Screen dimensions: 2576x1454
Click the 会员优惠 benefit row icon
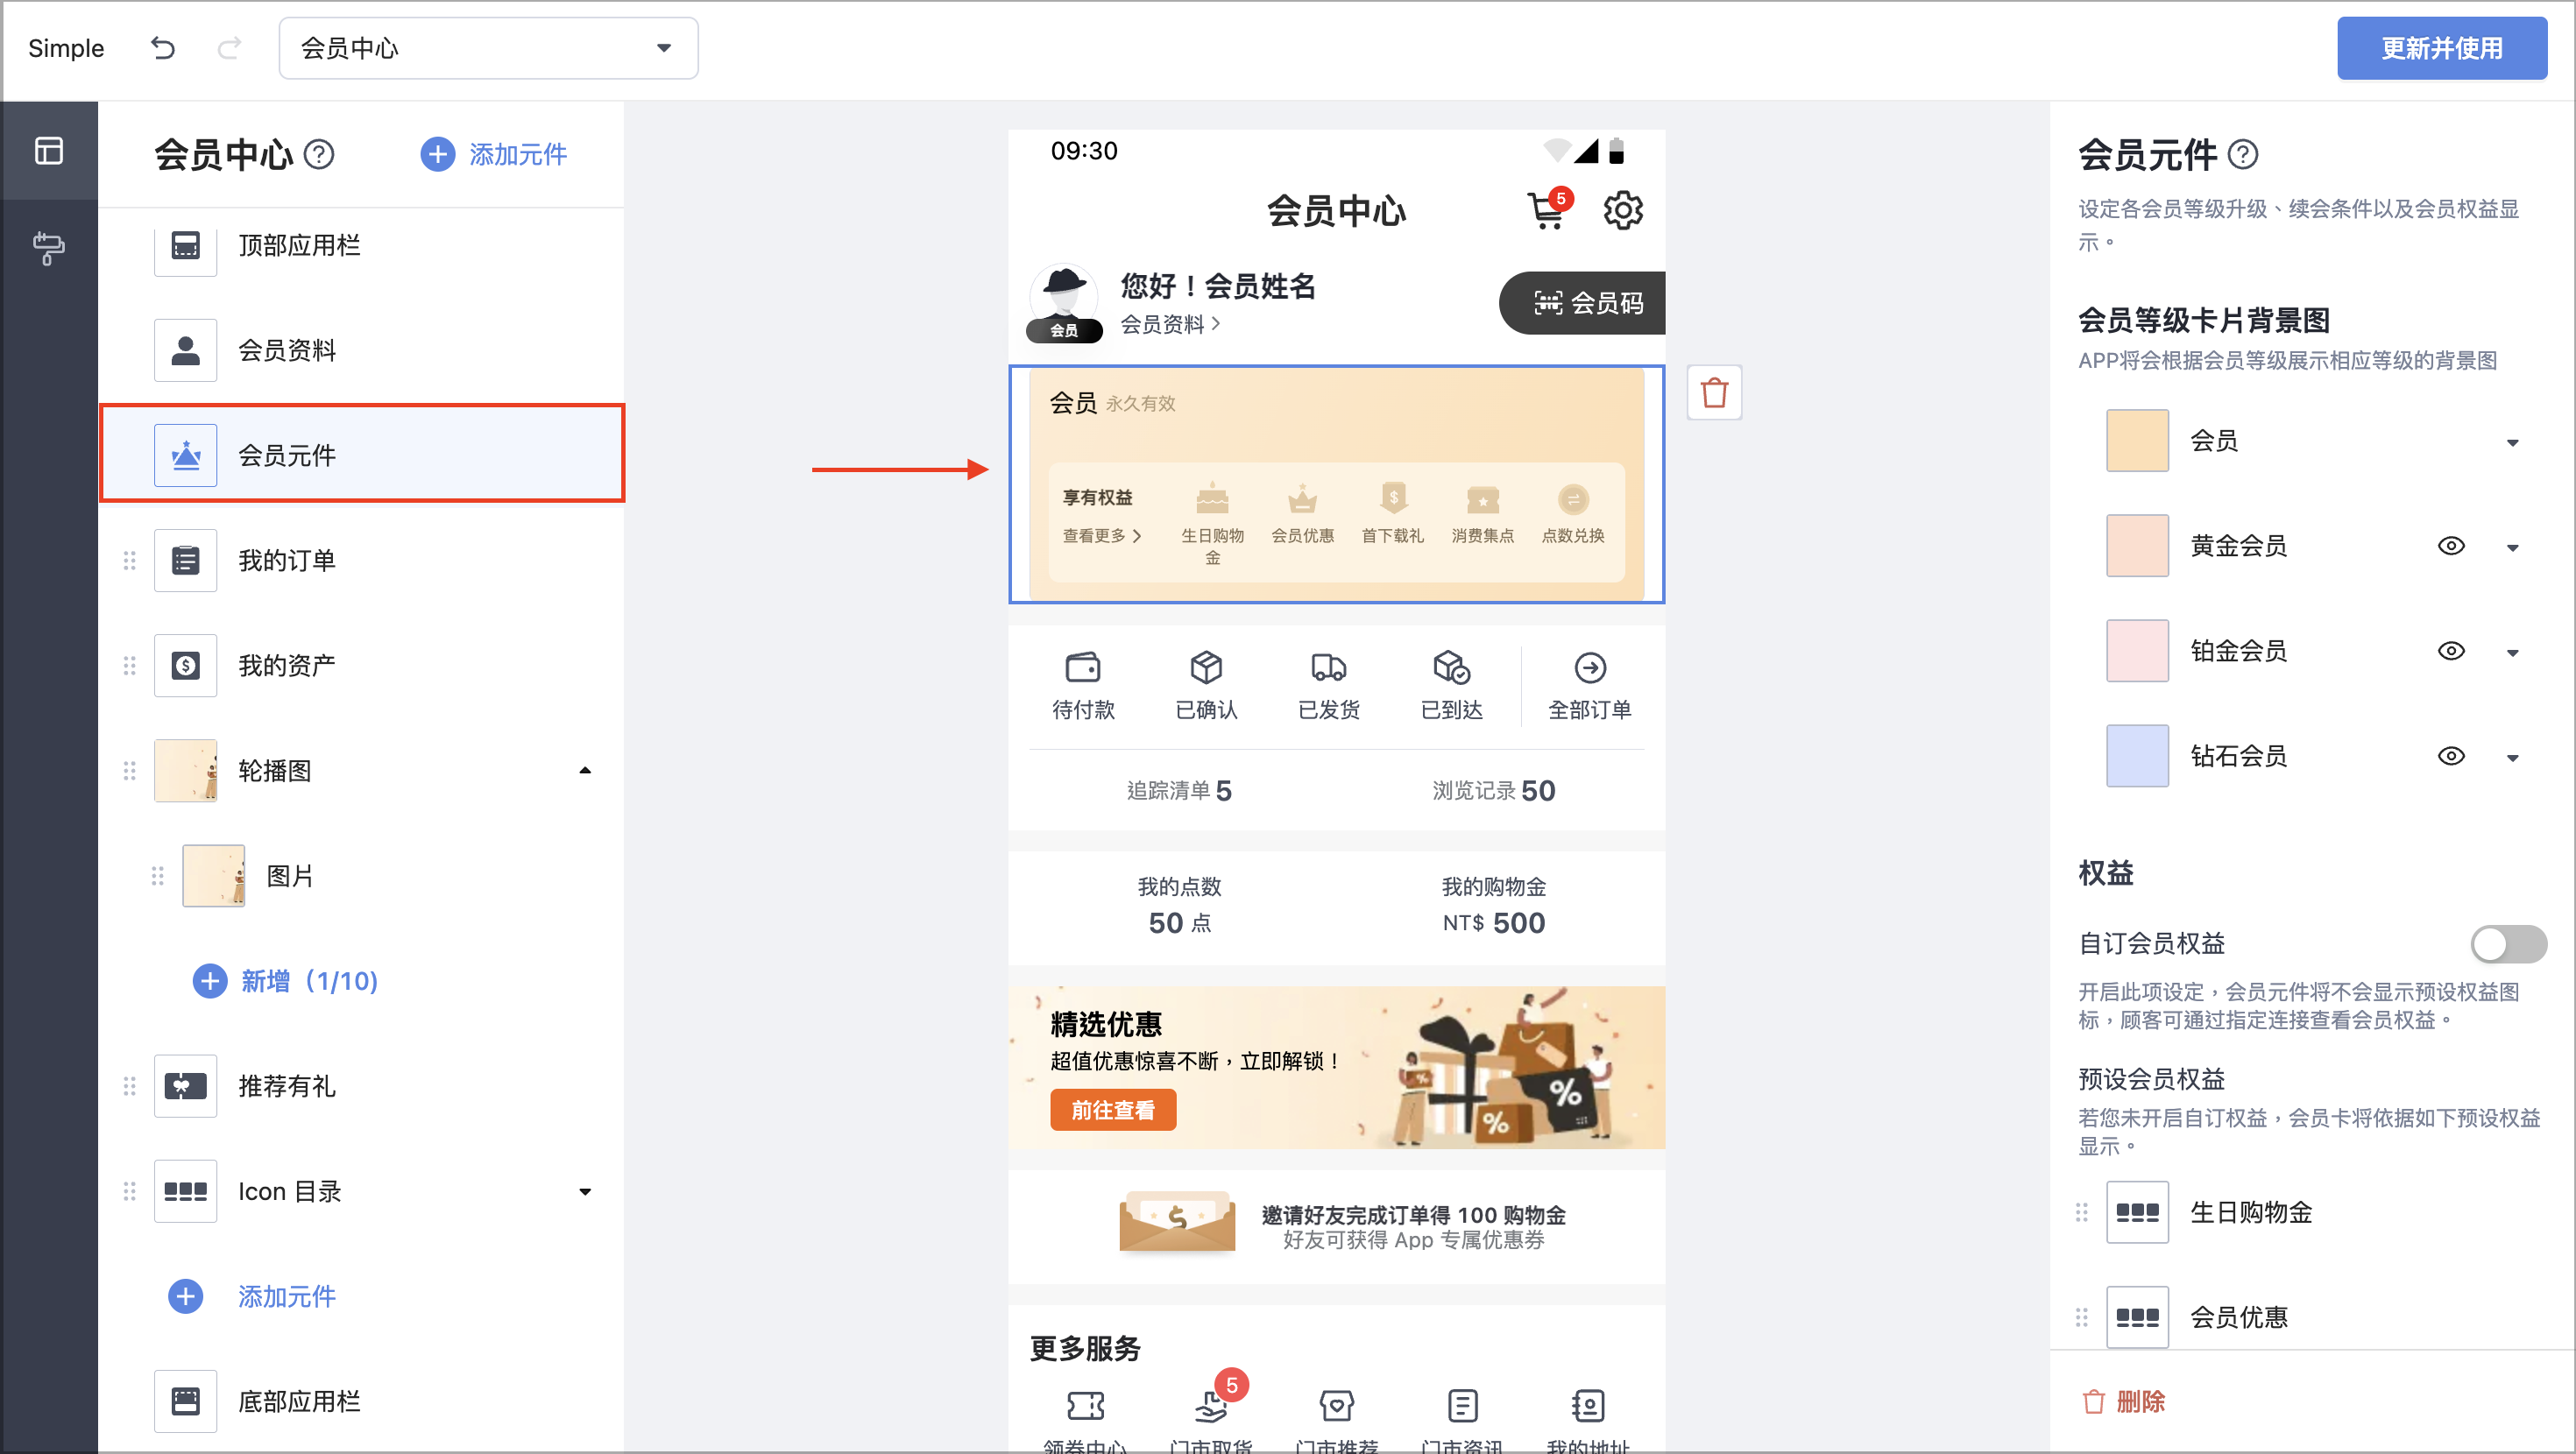tap(2137, 1317)
